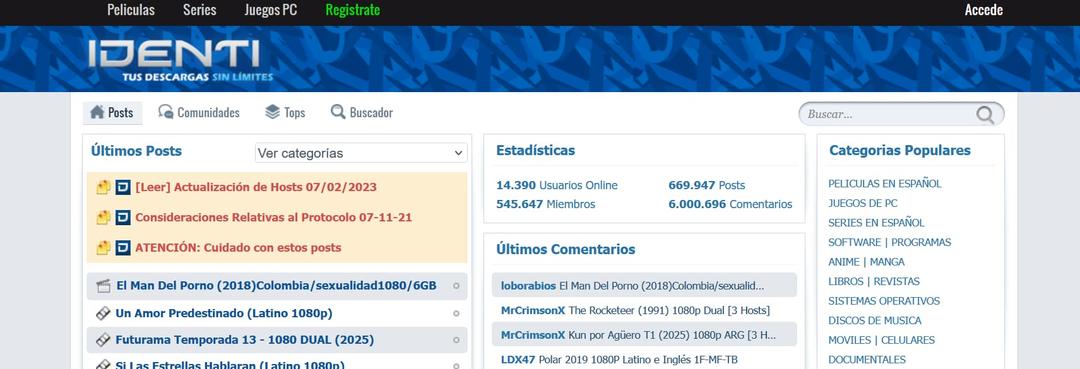Click clapperboard icon beside El Man Del Porno
Viewport: 1080px width, 369px height.
(103, 286)
